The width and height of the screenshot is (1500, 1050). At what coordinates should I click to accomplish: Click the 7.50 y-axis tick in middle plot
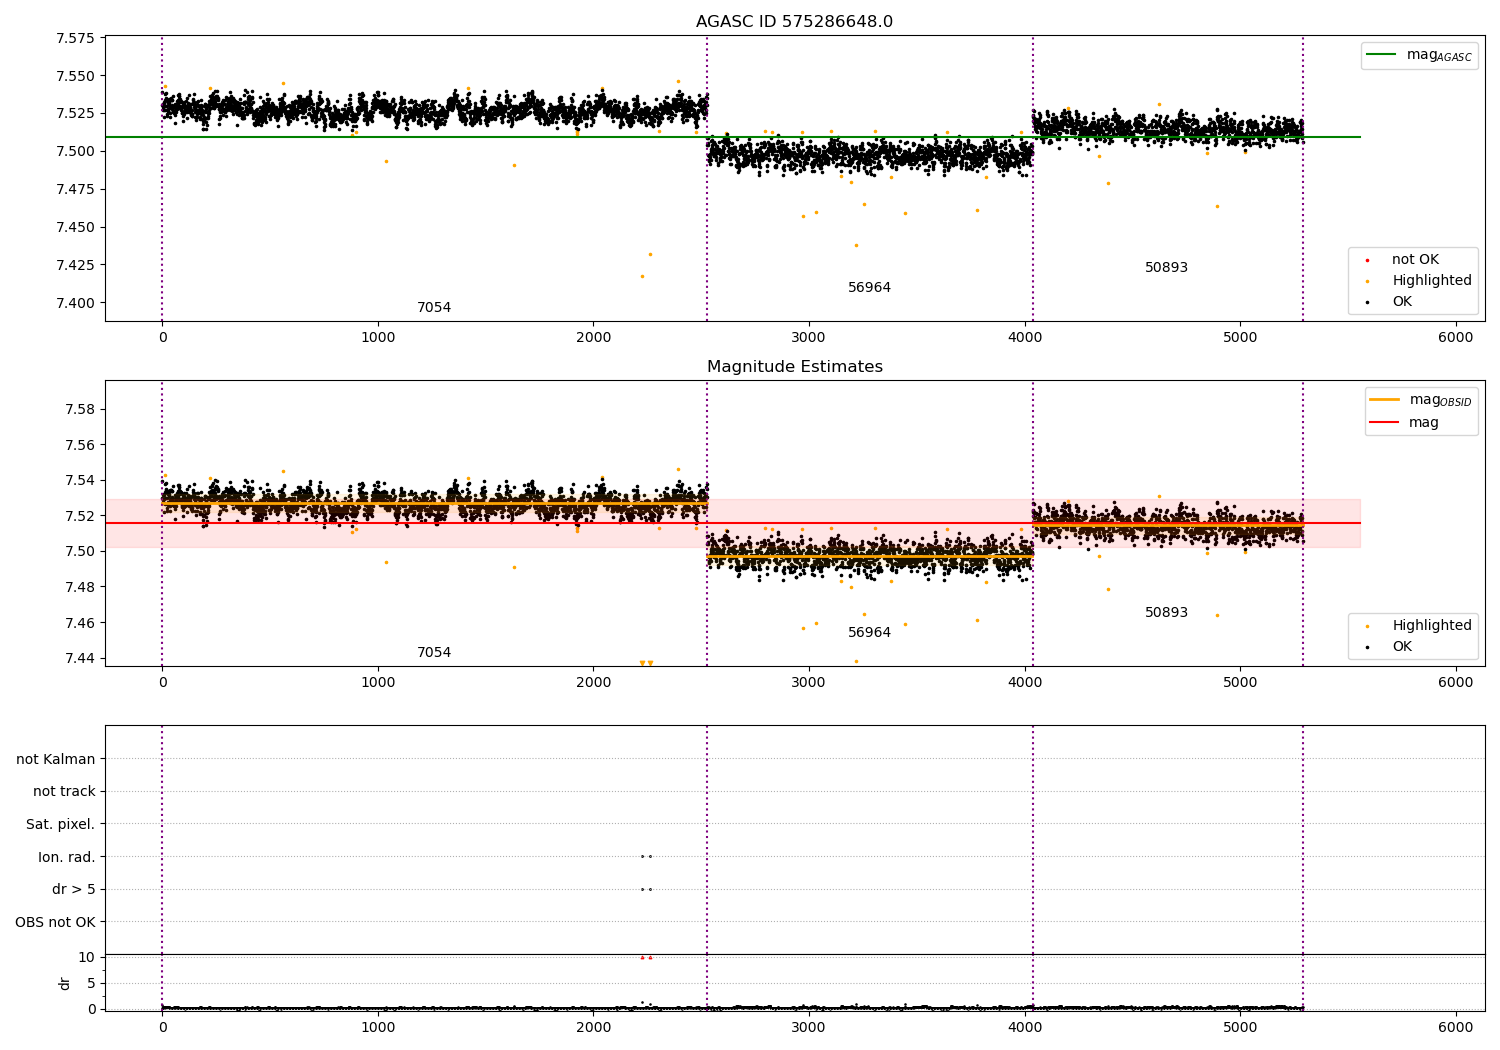click(79, 552)
